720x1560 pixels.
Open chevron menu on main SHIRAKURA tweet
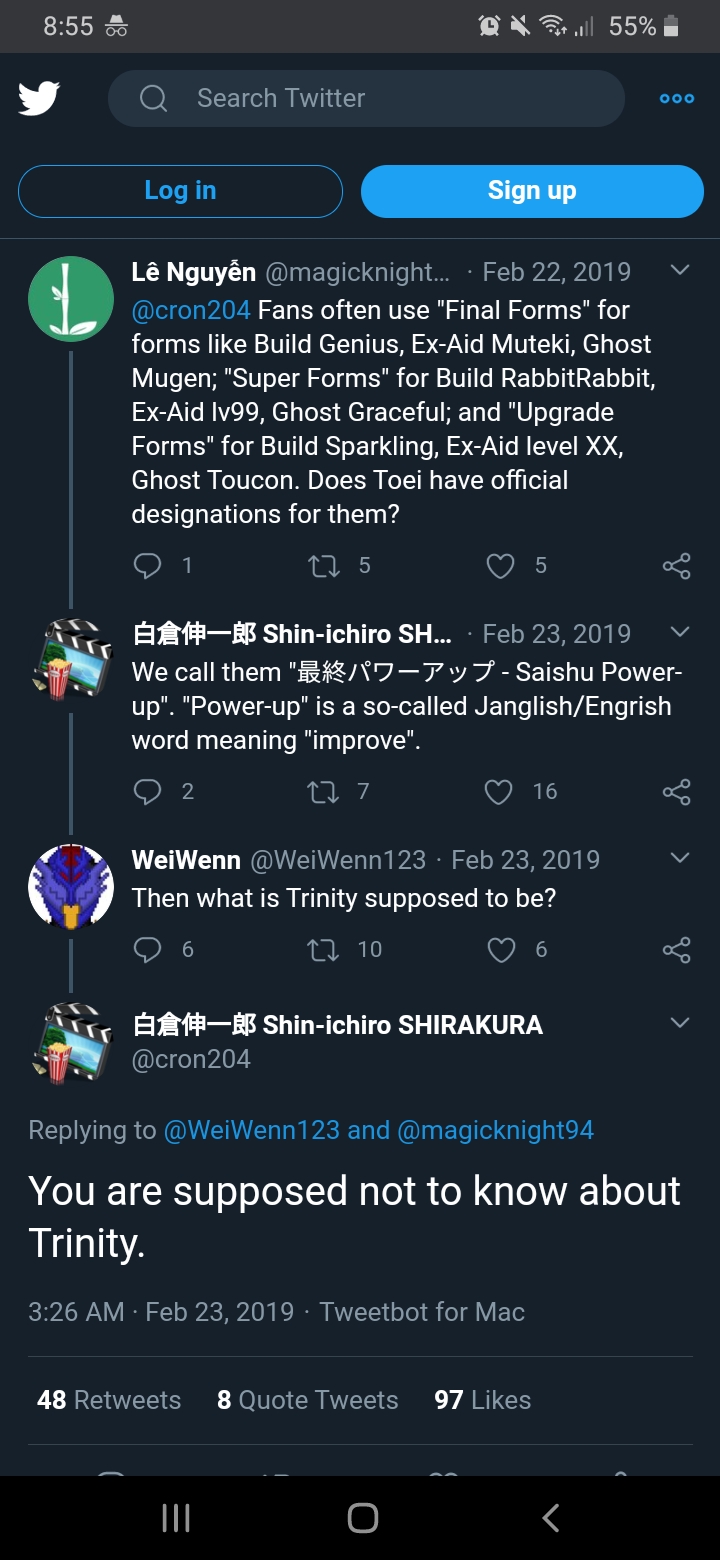(680, 1023)
